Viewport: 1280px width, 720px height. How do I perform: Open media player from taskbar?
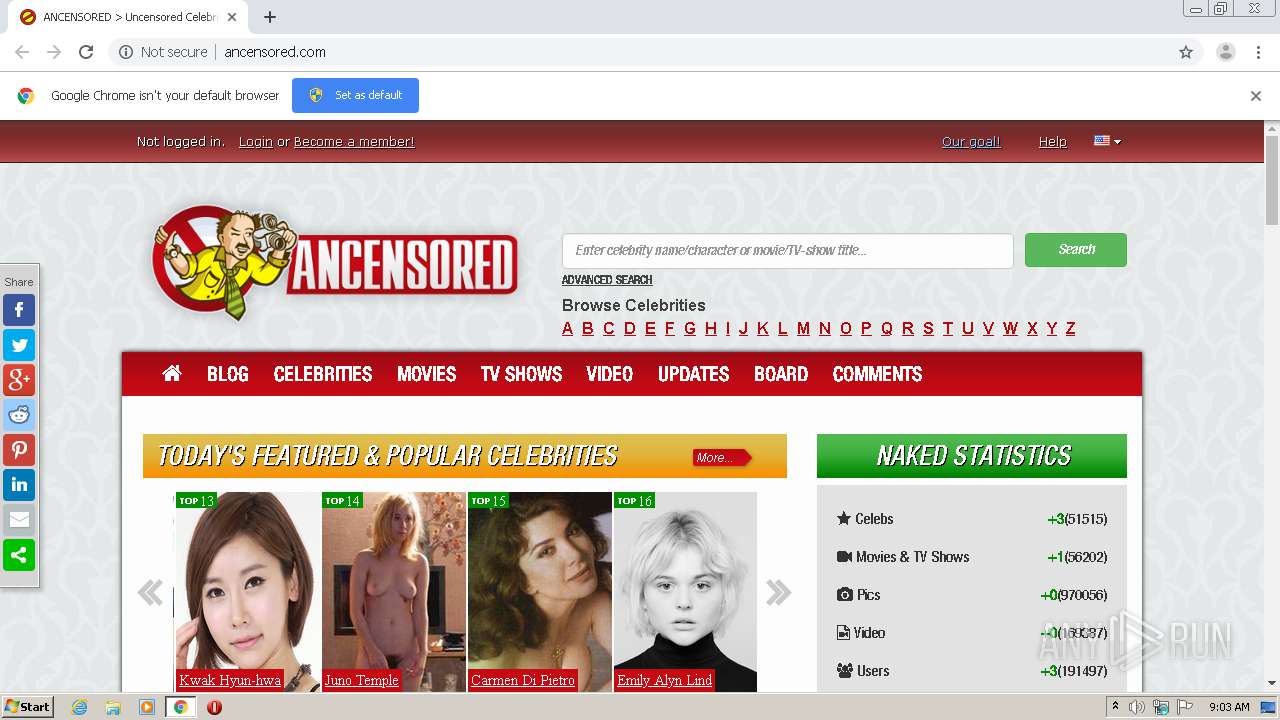147,707
